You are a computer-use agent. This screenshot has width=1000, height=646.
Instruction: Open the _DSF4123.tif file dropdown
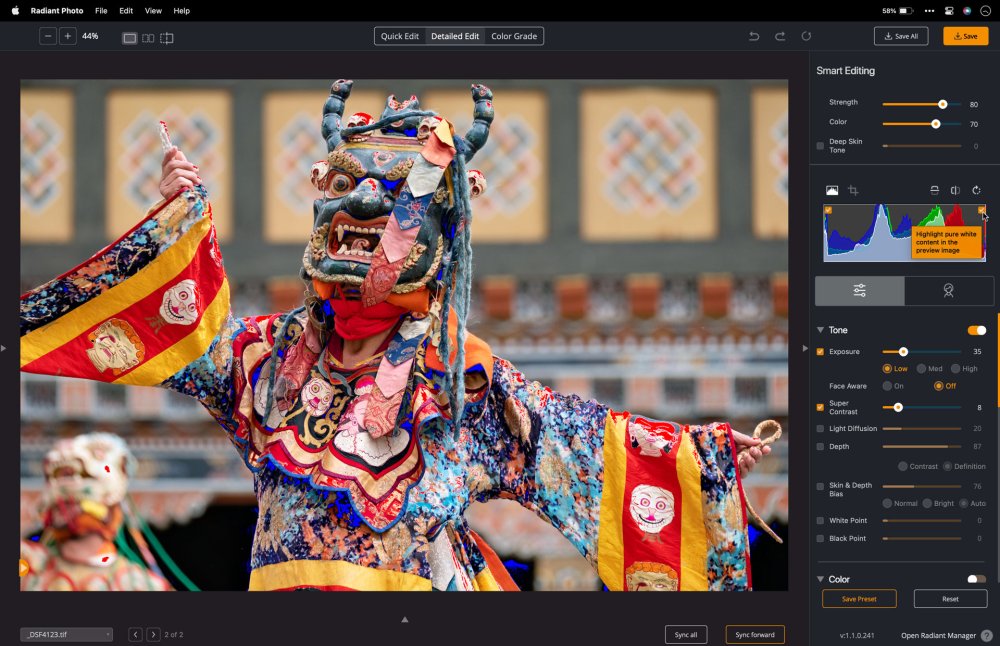(66, 634)
